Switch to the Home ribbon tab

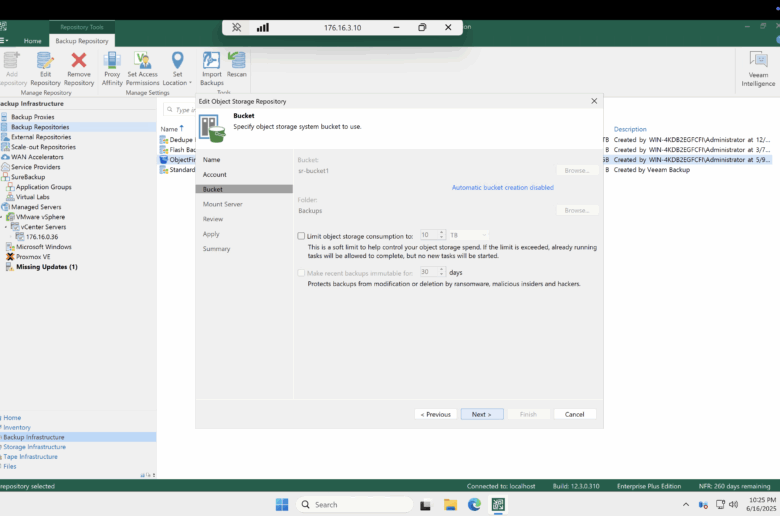[32, 41]
